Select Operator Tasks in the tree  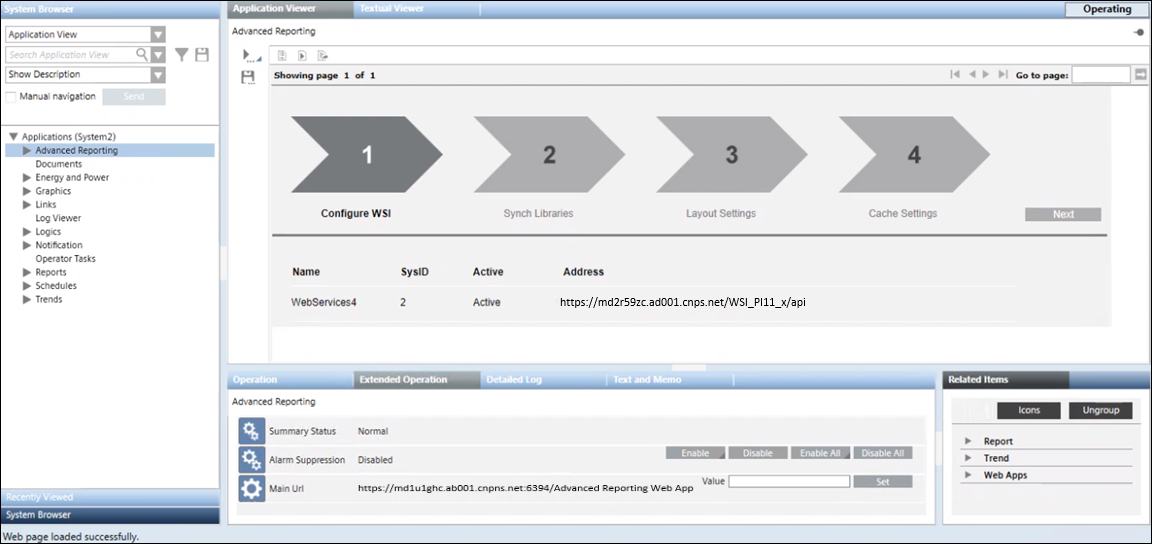[x=66, y=259]
